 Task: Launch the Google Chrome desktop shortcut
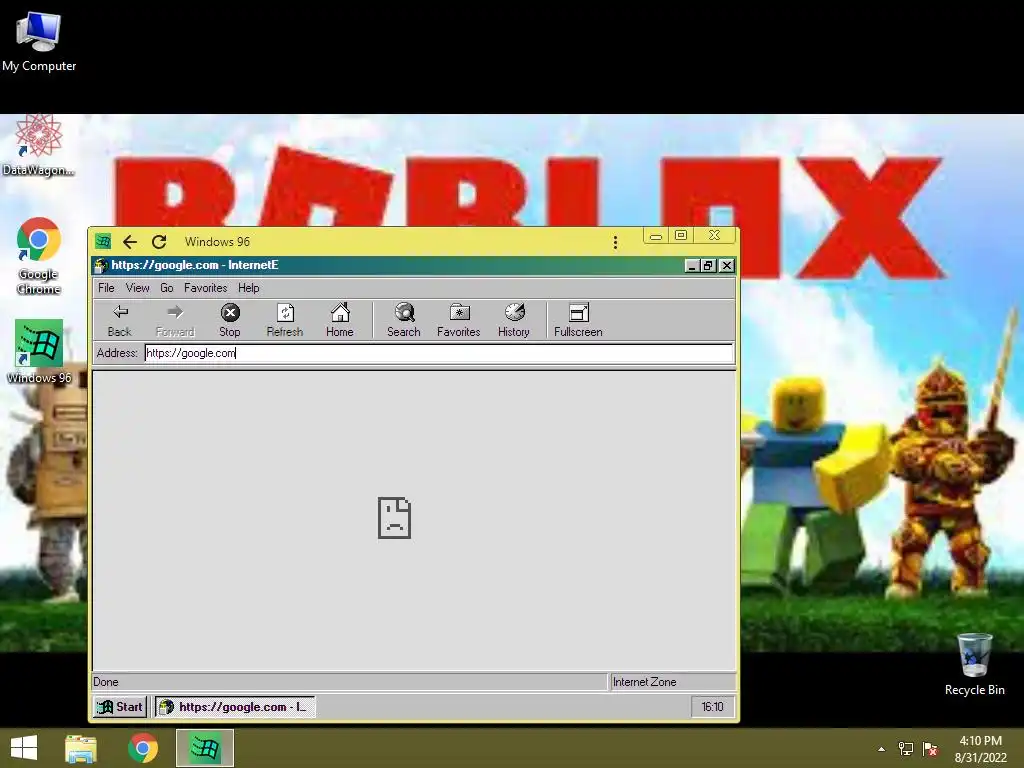[x=39, y=255]
